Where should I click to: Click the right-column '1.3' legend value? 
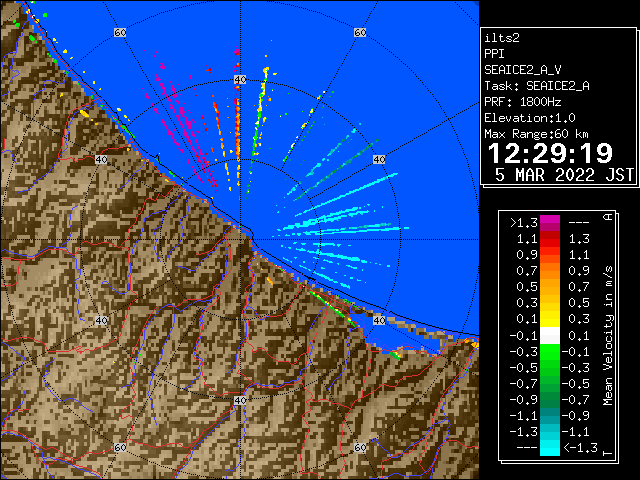click(x=579, y=239)
